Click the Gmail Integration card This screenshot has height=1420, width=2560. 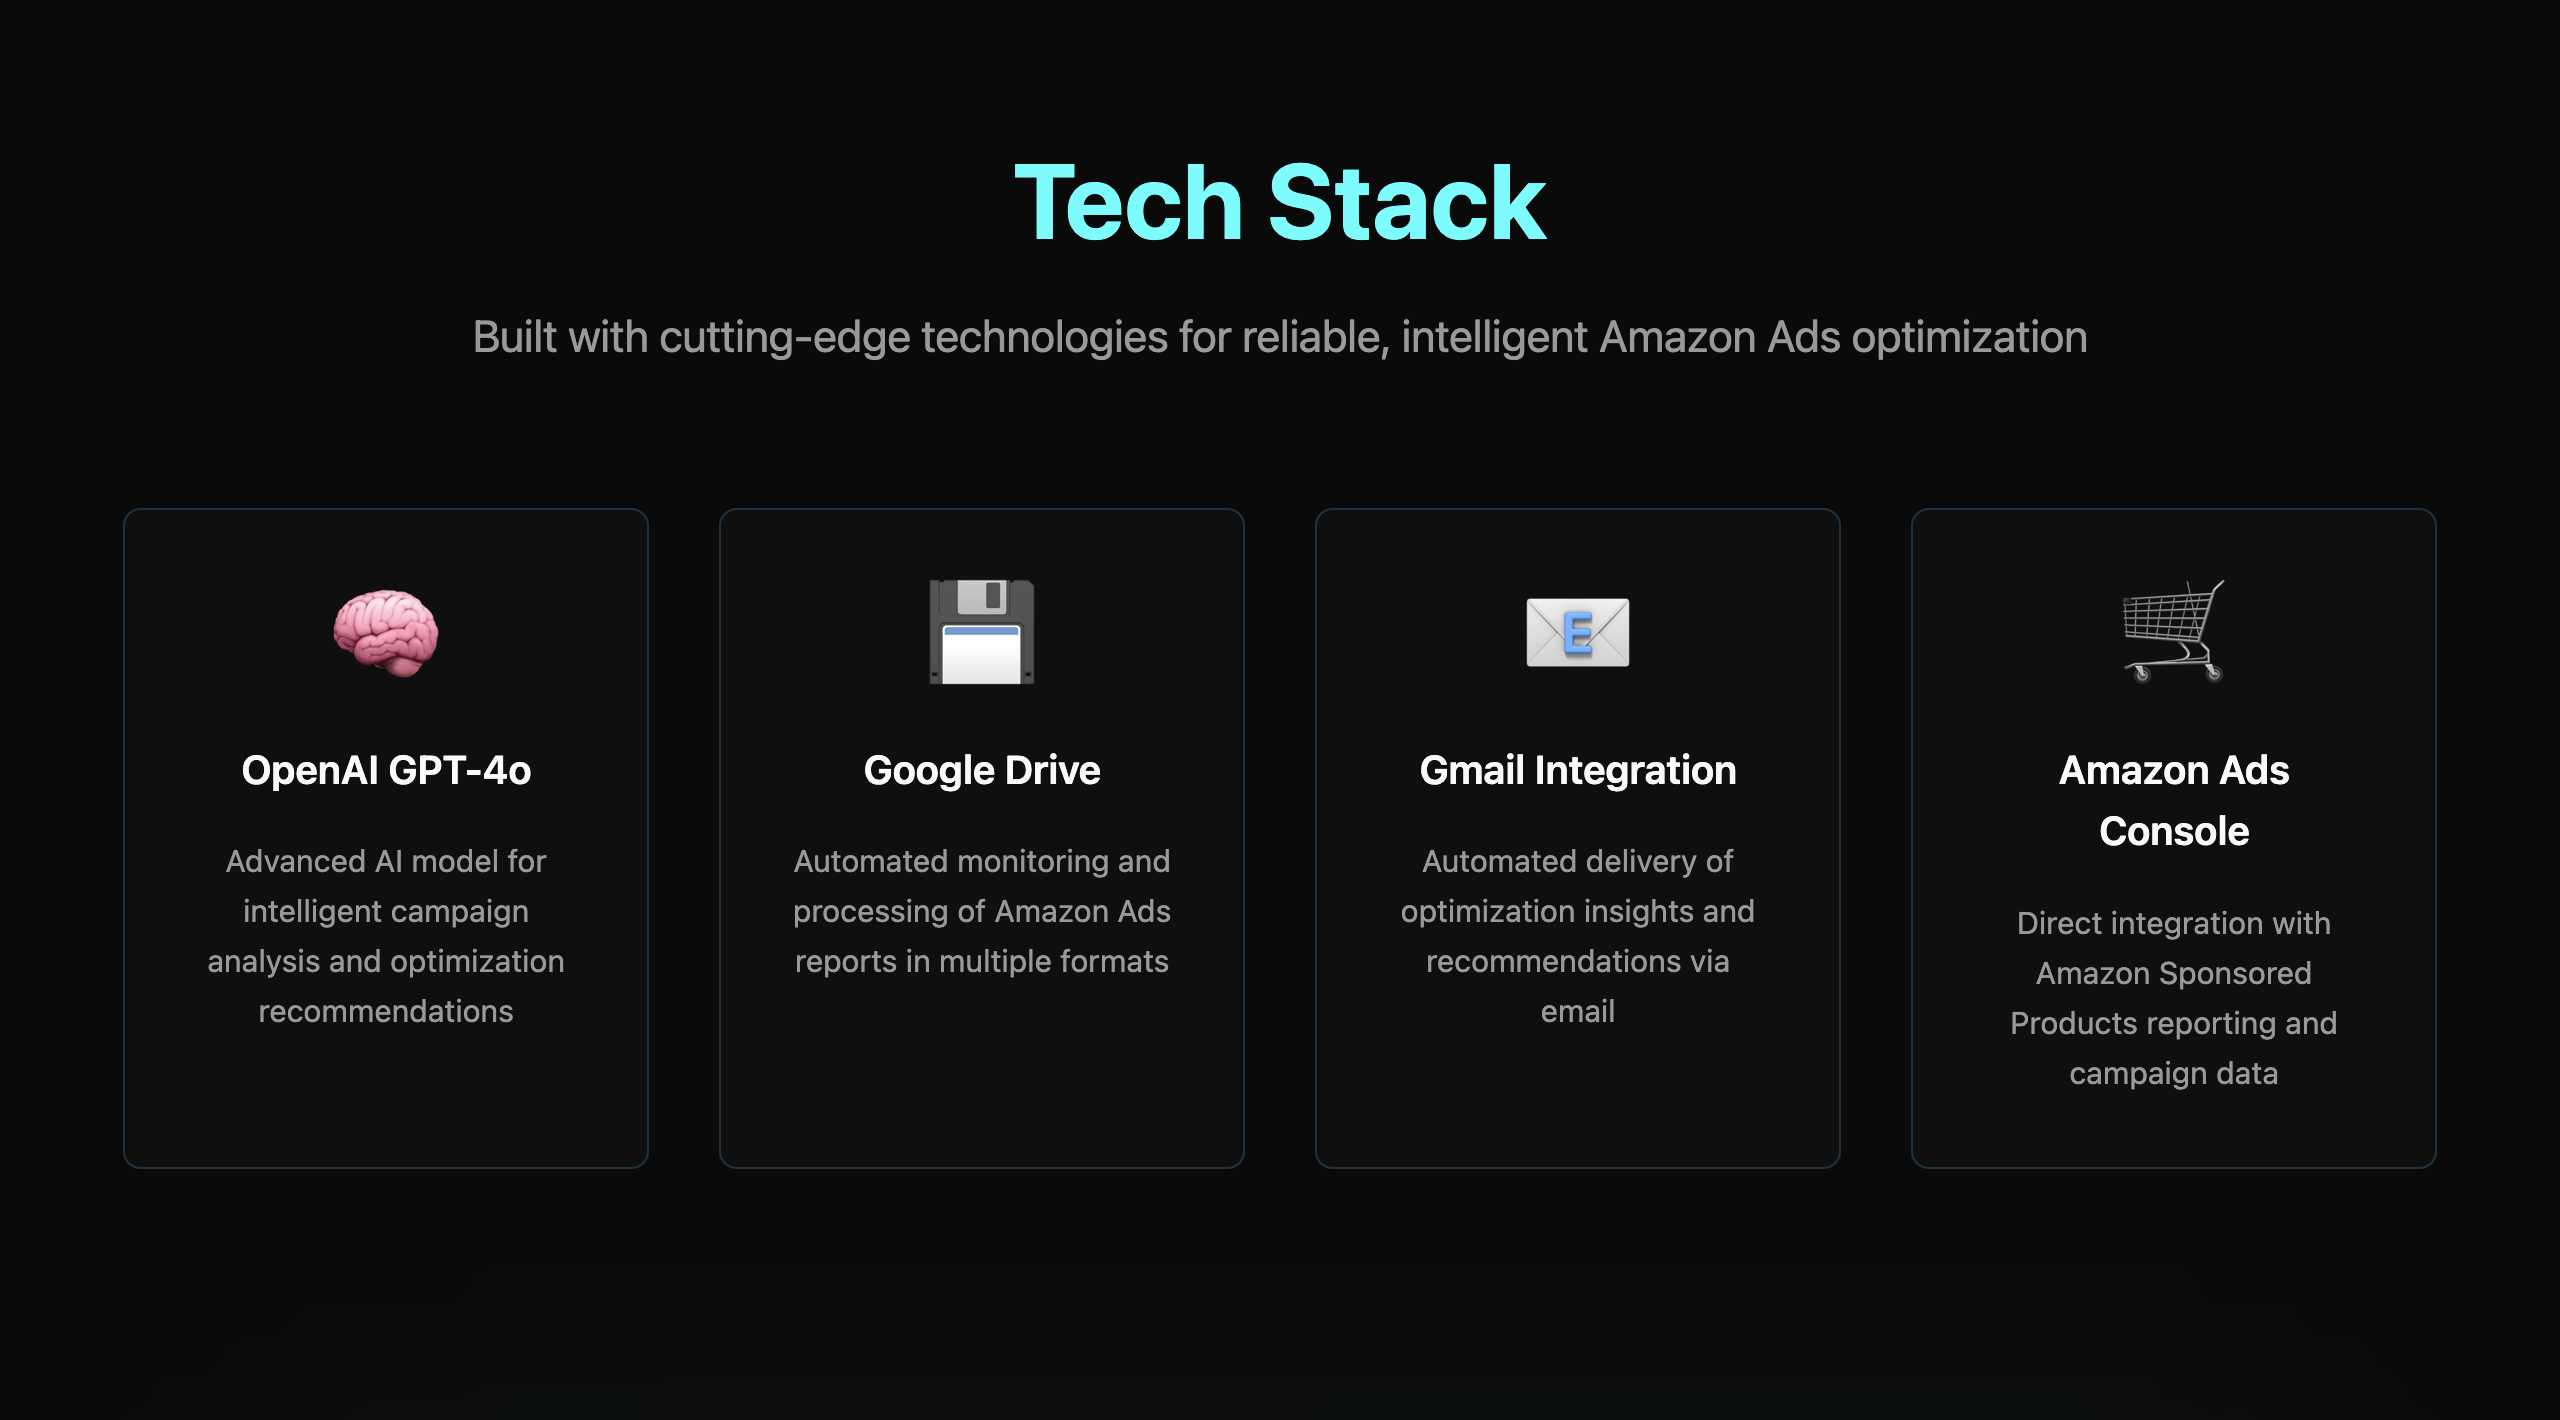tap(1578, 838)
